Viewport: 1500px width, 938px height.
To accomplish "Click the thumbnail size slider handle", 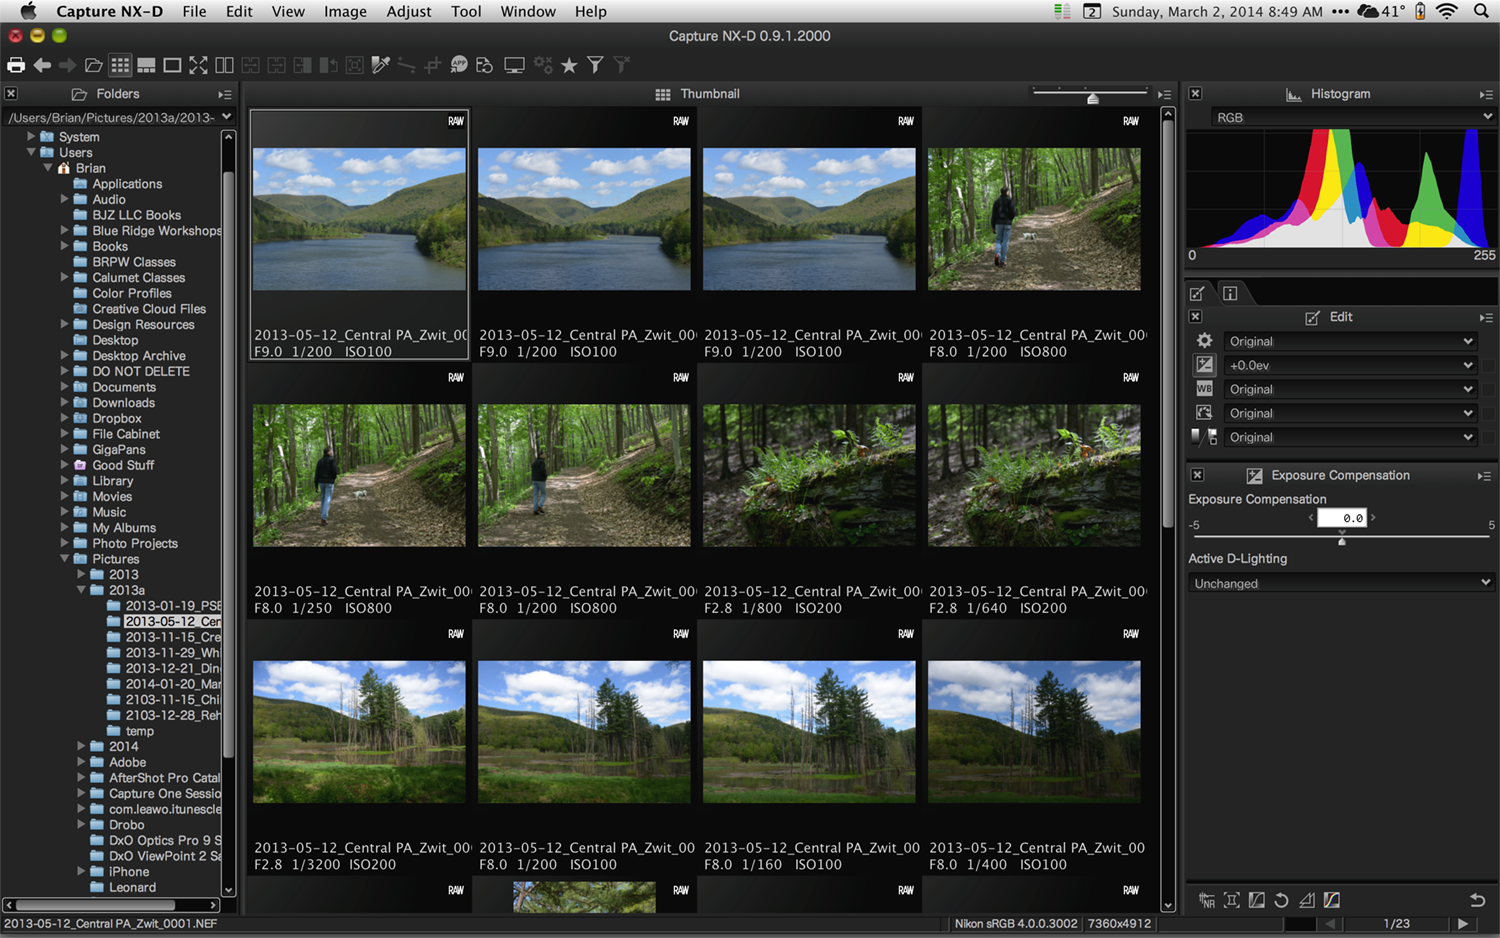I will click(x=1093, y=97).
